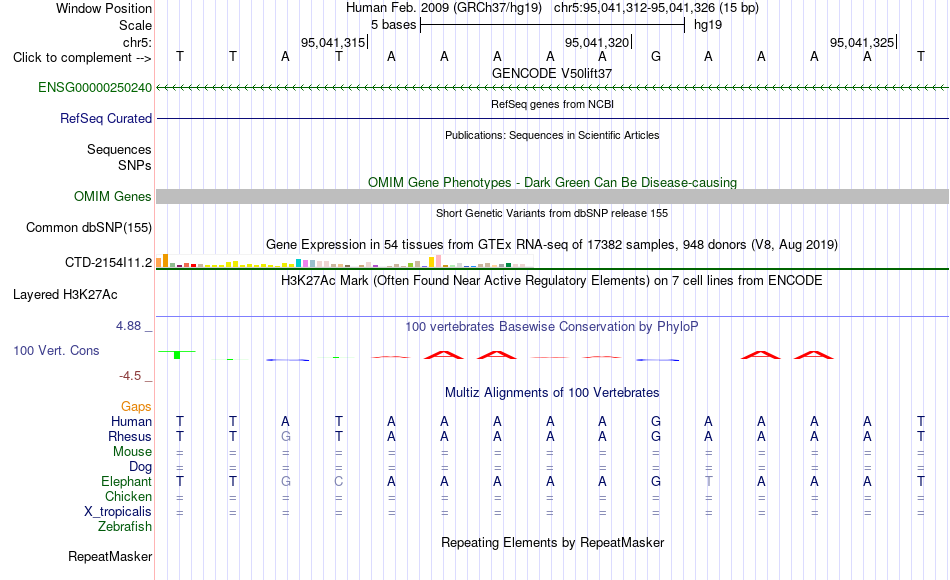
Task: Click the Sequences track label
Action: click(x=119, y=150)
